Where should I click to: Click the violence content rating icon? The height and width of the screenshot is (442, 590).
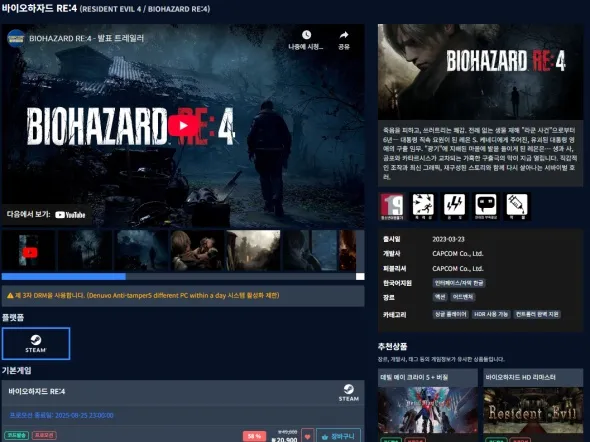point(423,206)
